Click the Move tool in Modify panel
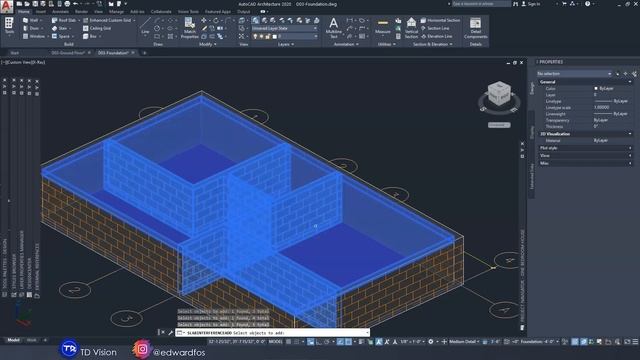This screenshot has width=640, height=360. tap(204, 20)
